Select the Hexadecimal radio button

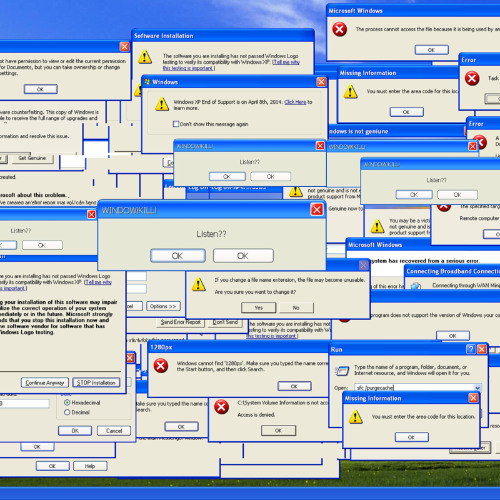coord(67,402)
